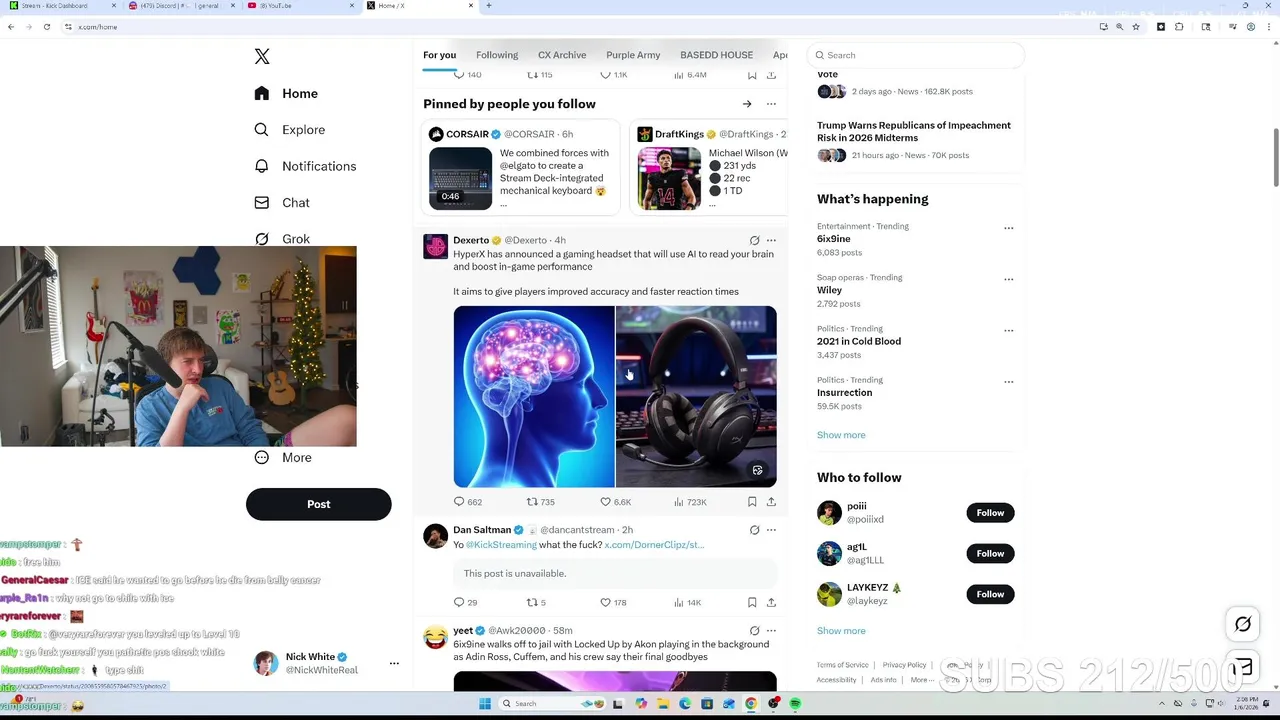This screenshot has height=720, width=1280.
Task: Open options menu for Pinned section
Action: (x=771, y=104)
